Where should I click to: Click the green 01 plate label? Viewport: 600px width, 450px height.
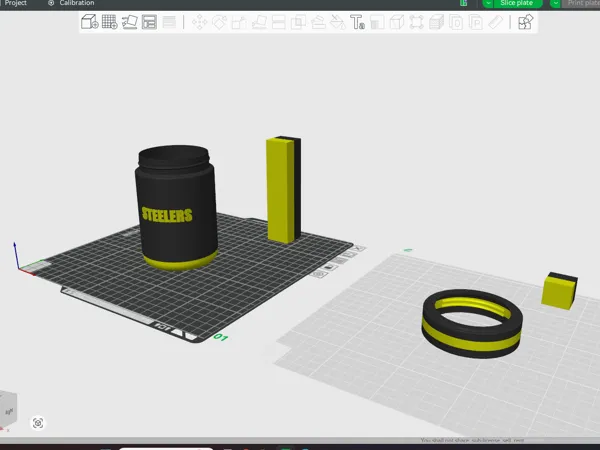pyautogui.click(x=221, y=337)
